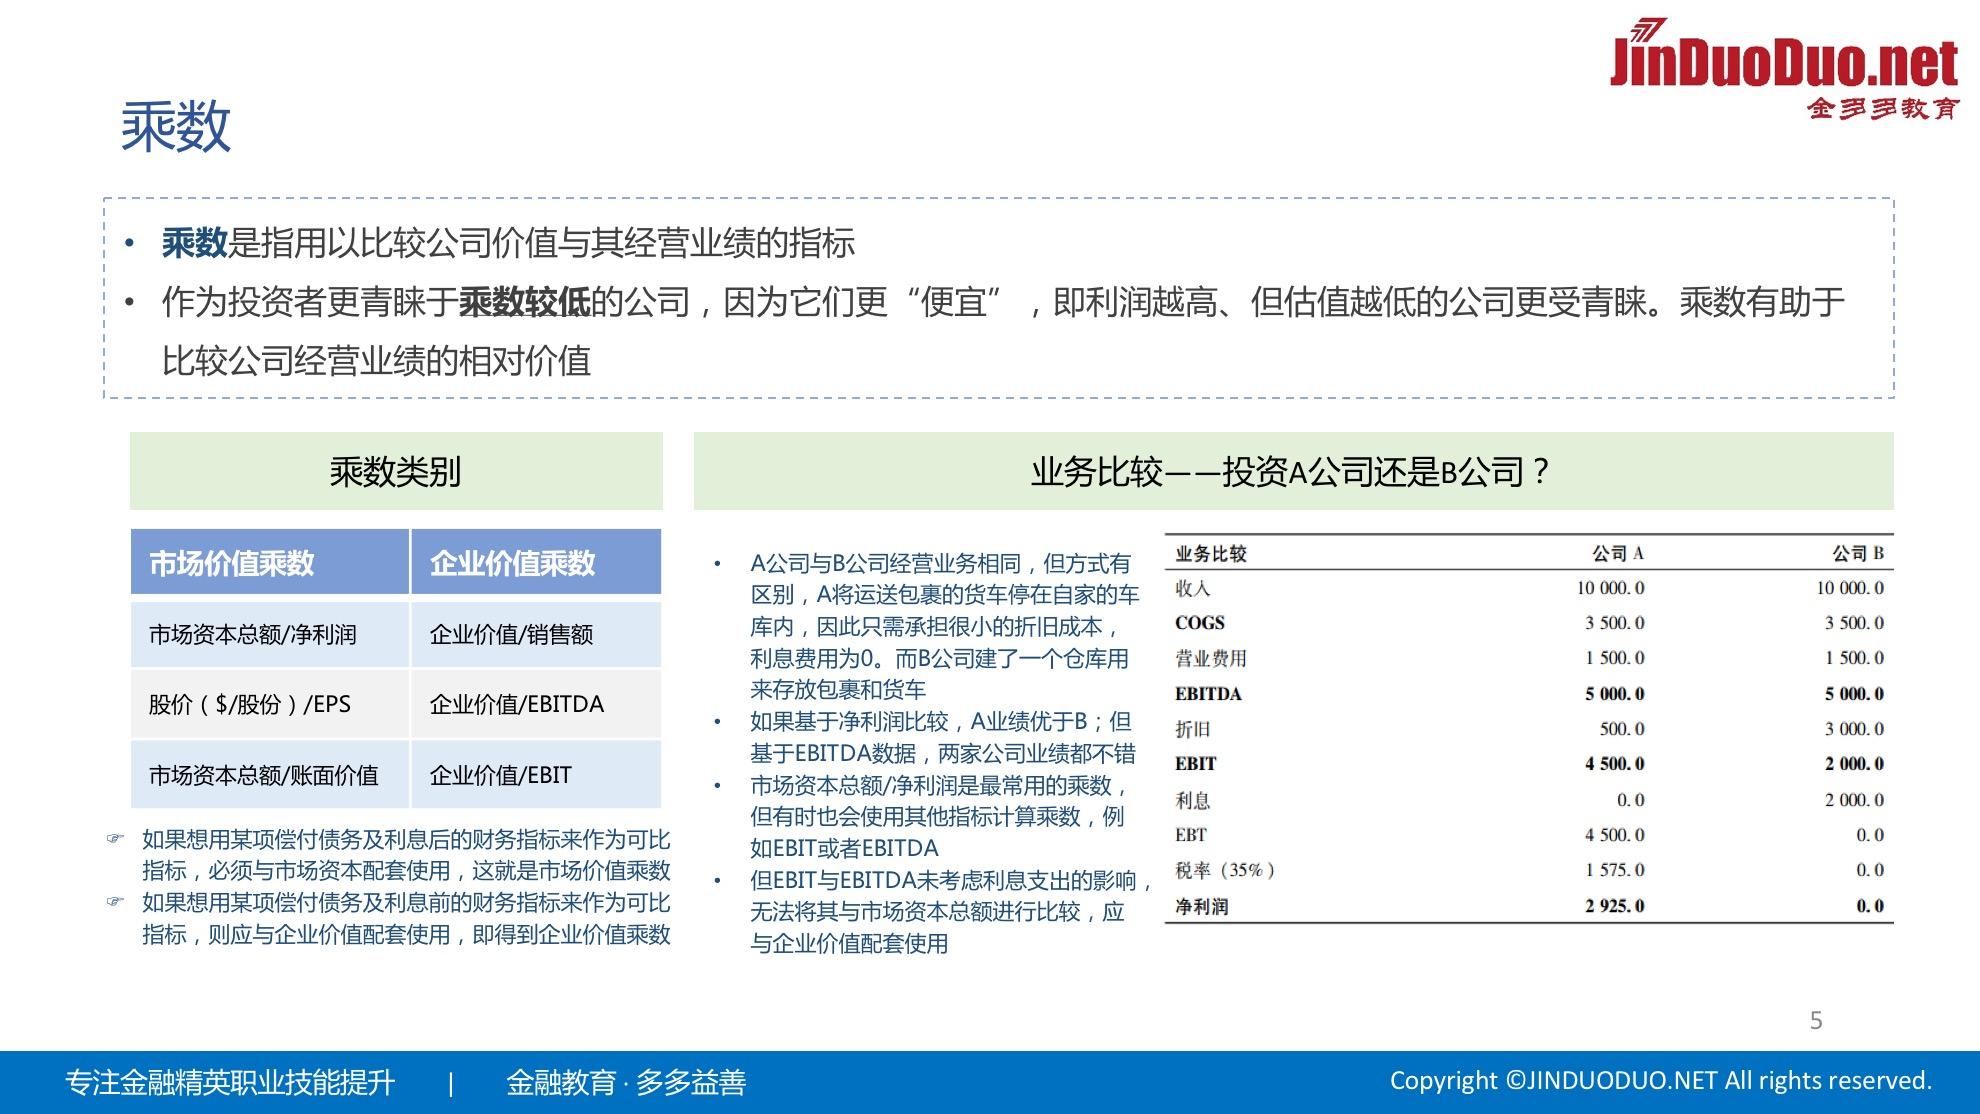The image size is (1980, 1114).
Task: Click the first bullet 乘数是指用以比较公司价值
Action: pos(508,243)
